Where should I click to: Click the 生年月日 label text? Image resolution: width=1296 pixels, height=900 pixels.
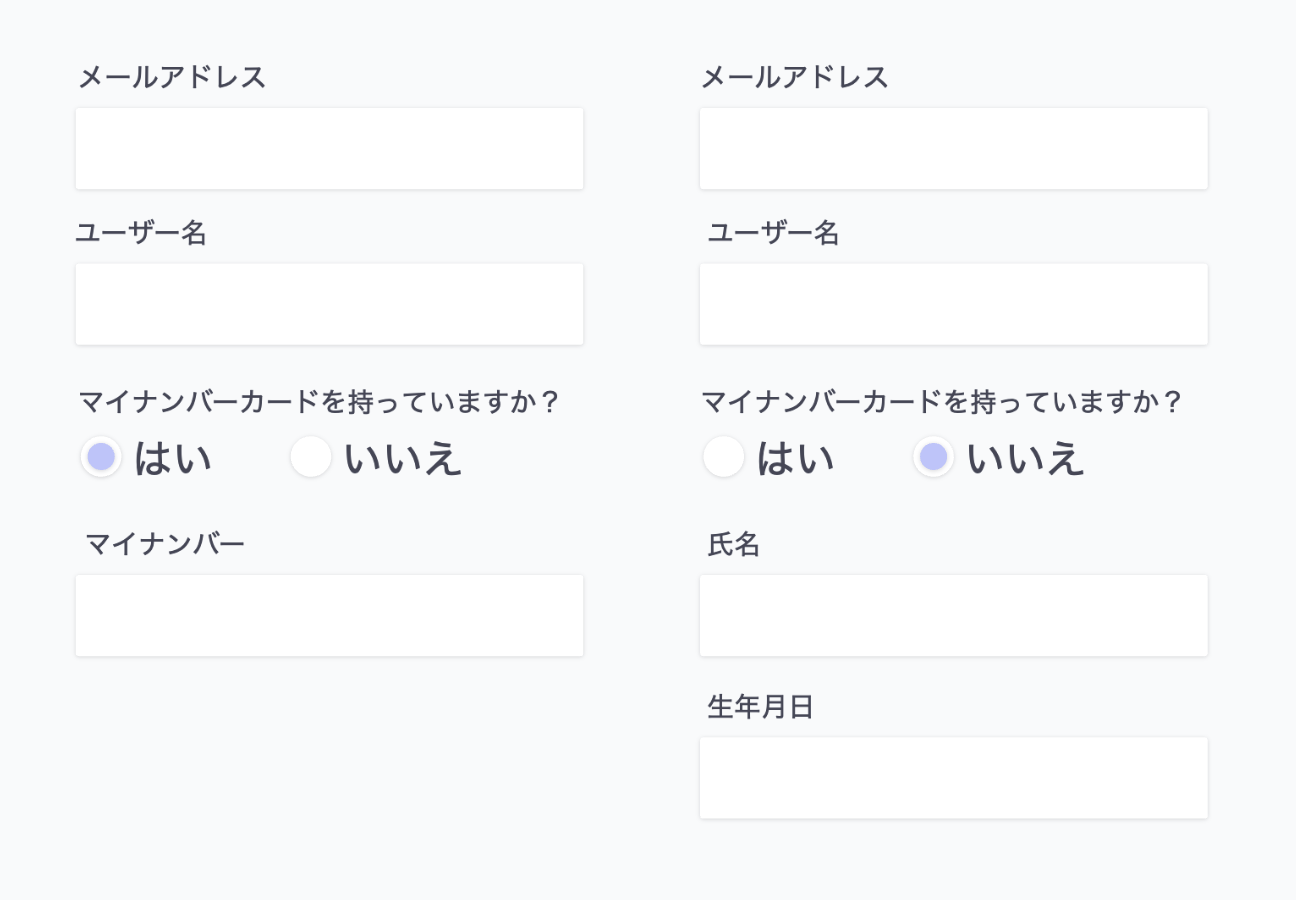[x=760, y=707]
